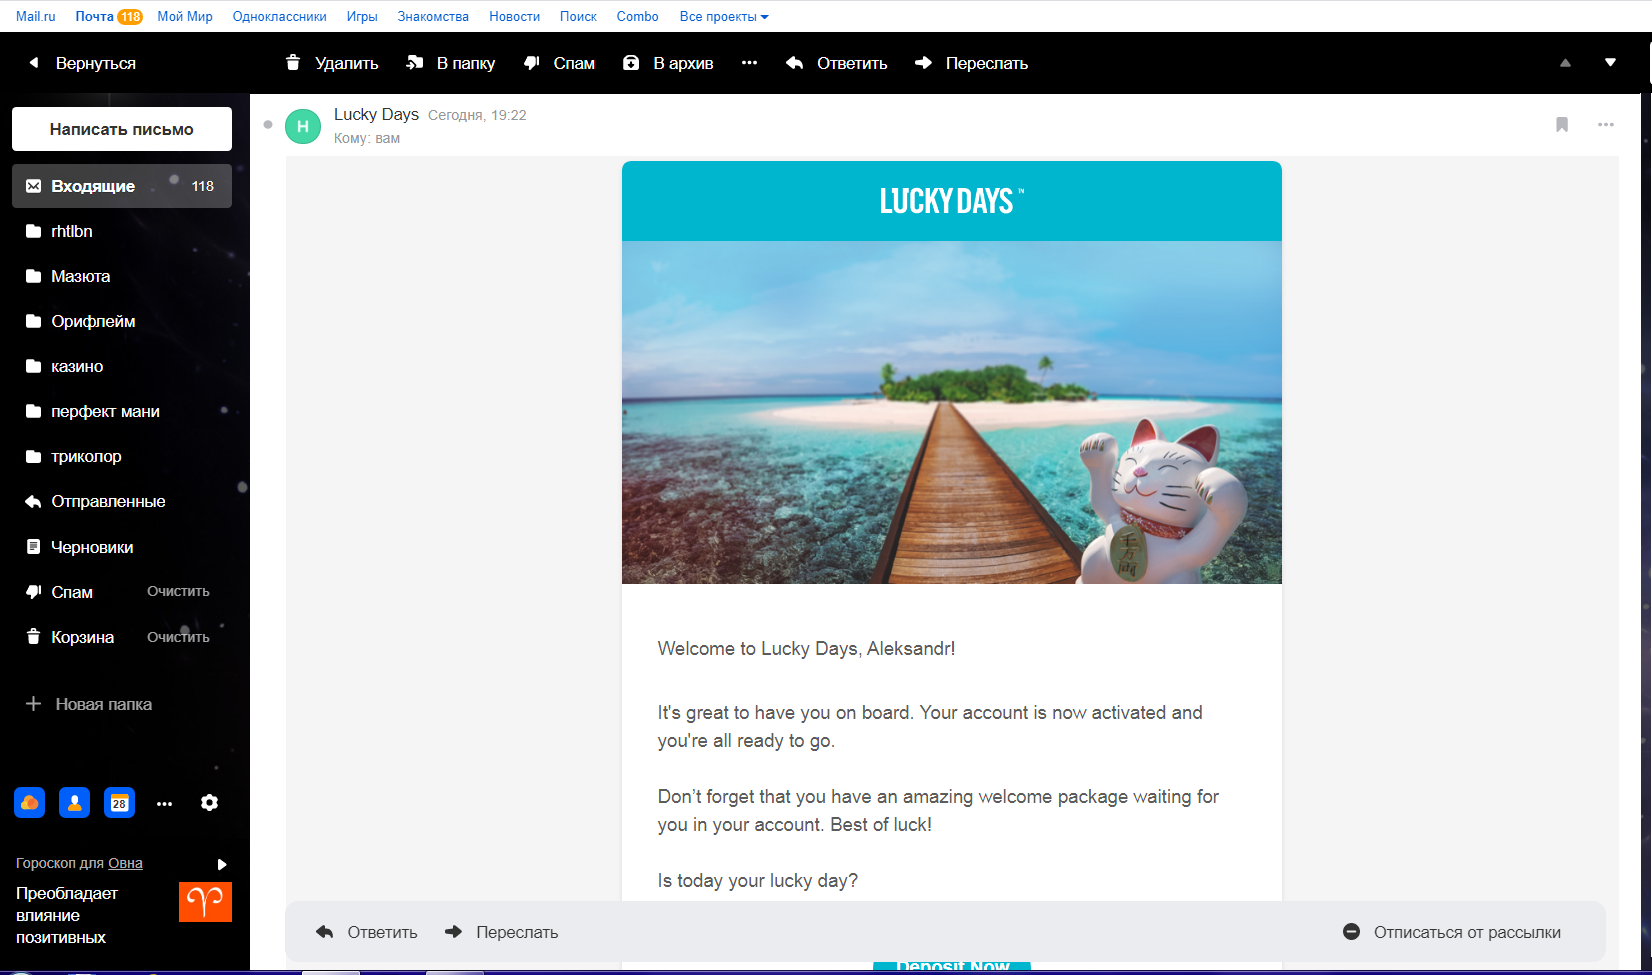Expand the Все проекты dropdown

pos(724,16)
